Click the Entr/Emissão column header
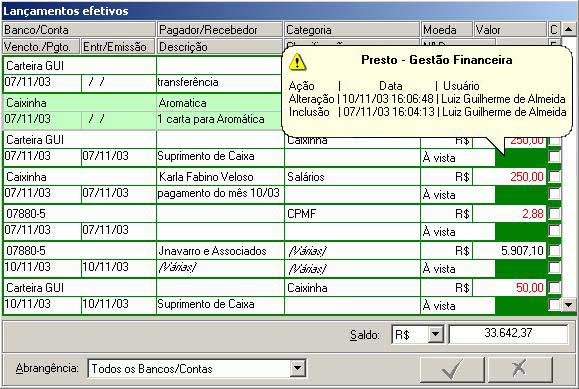The height and width of the screenshot is (389, 579). (118, 47)
